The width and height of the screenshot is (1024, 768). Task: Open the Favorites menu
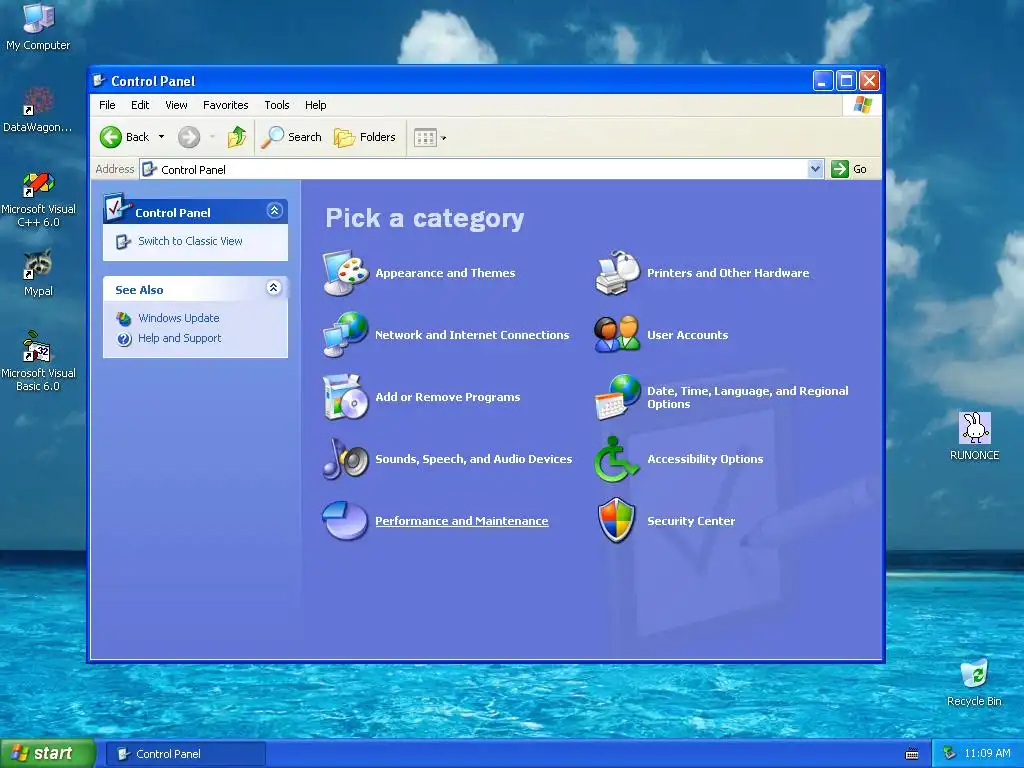tap(225, 105)
